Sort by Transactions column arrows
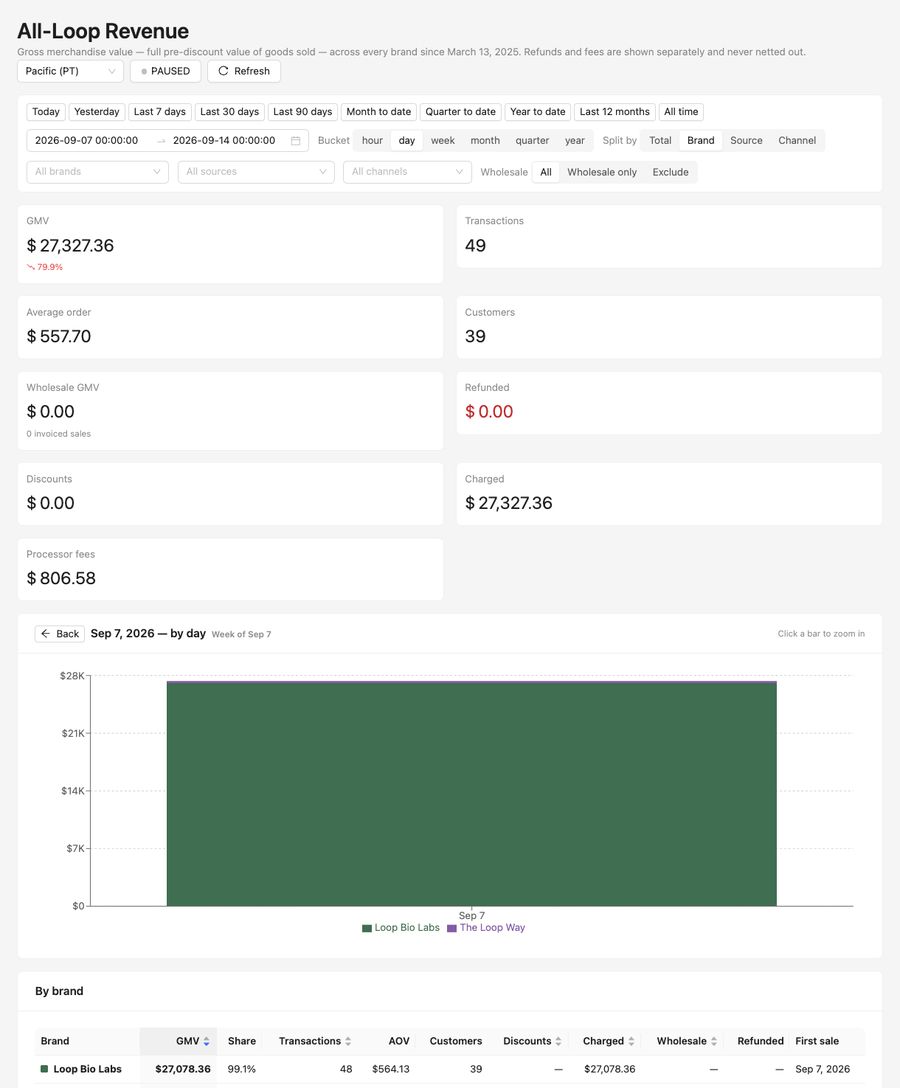900x1088 pixels. click(348, 1042)
